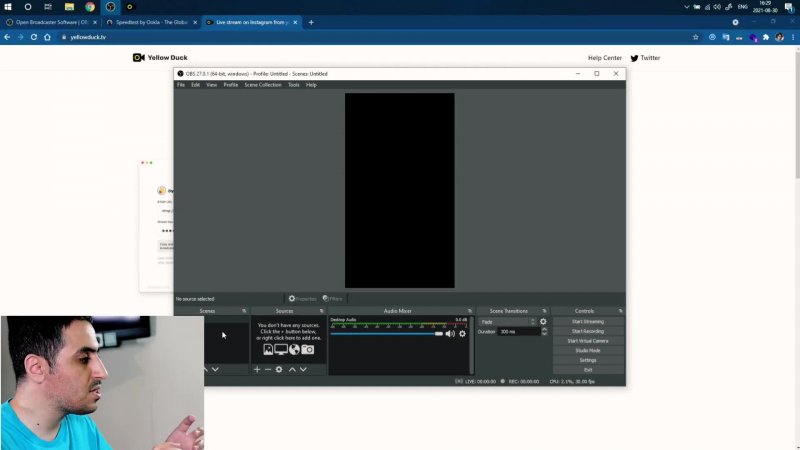The height and width of the screenshot is (450, 800).
Task: Add a new source with plus button
Action: (256, 370)
